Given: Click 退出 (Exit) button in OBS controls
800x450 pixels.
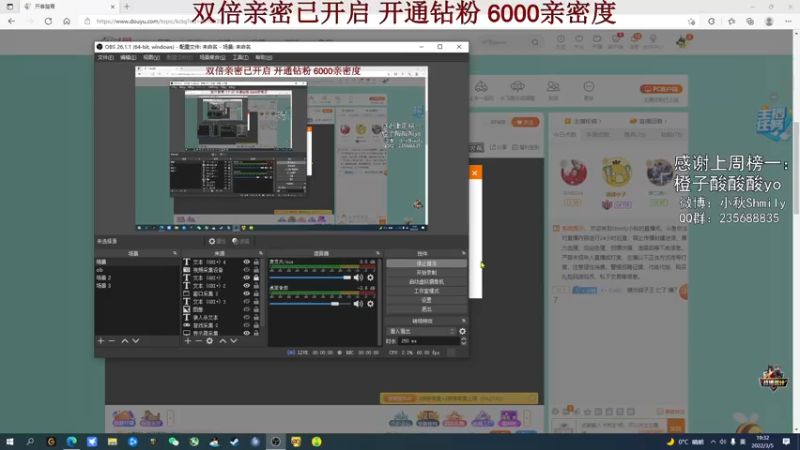Looking at the screenshot, I should click(x=427, y=309).
